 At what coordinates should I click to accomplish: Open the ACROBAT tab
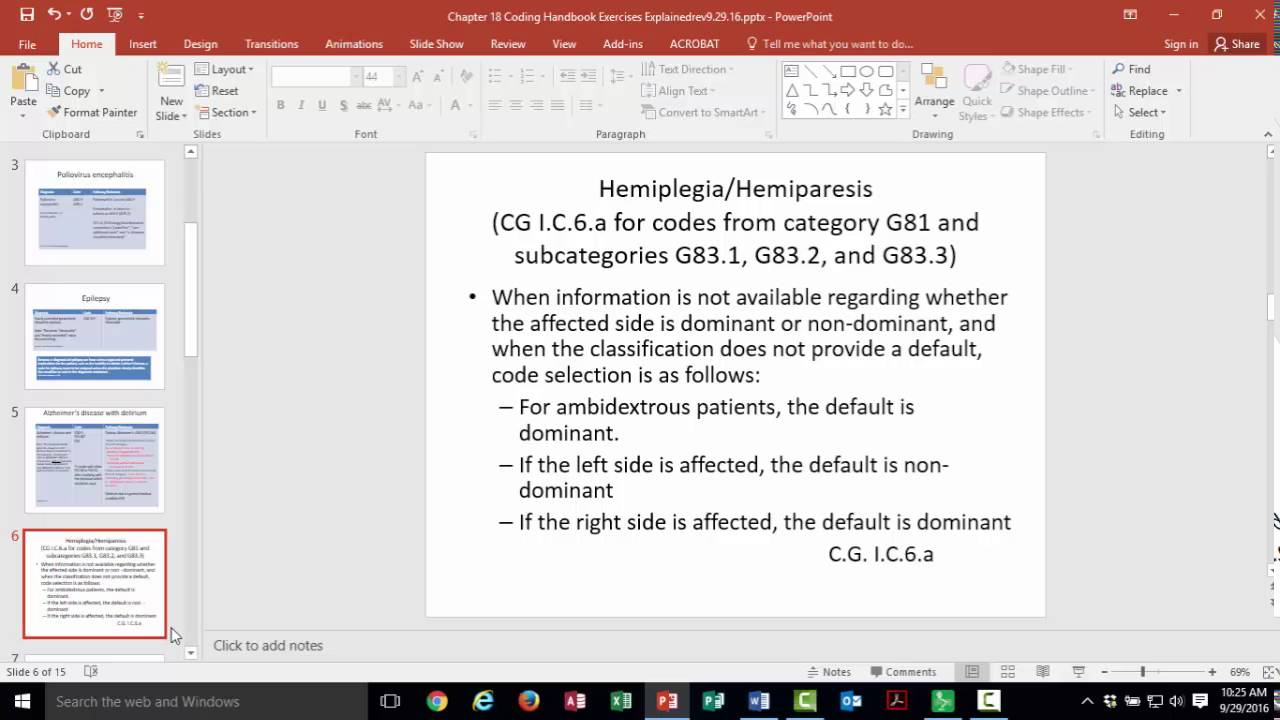click(x=694, y=44)
